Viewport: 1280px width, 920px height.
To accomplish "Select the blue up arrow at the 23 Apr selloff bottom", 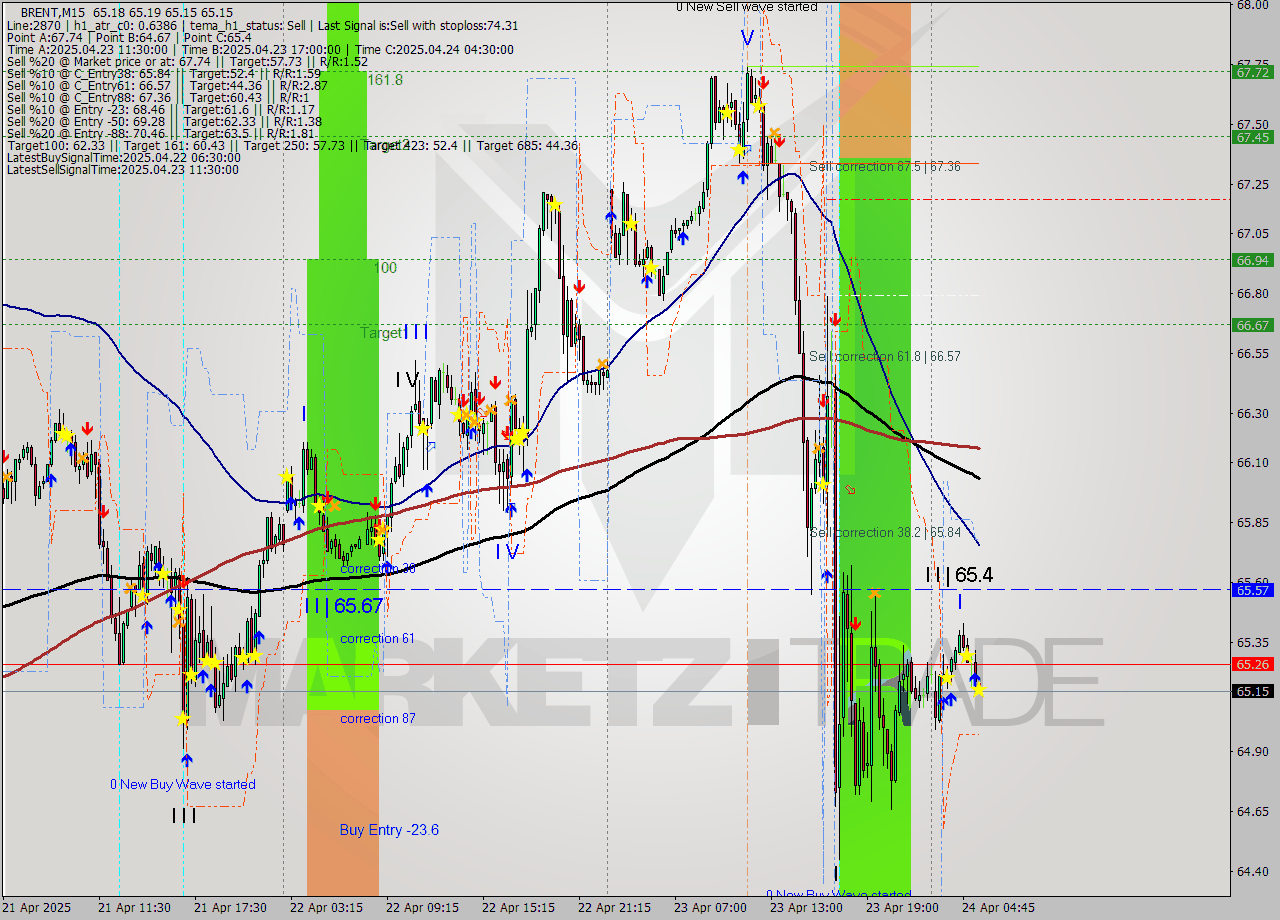I will [826, 576].
